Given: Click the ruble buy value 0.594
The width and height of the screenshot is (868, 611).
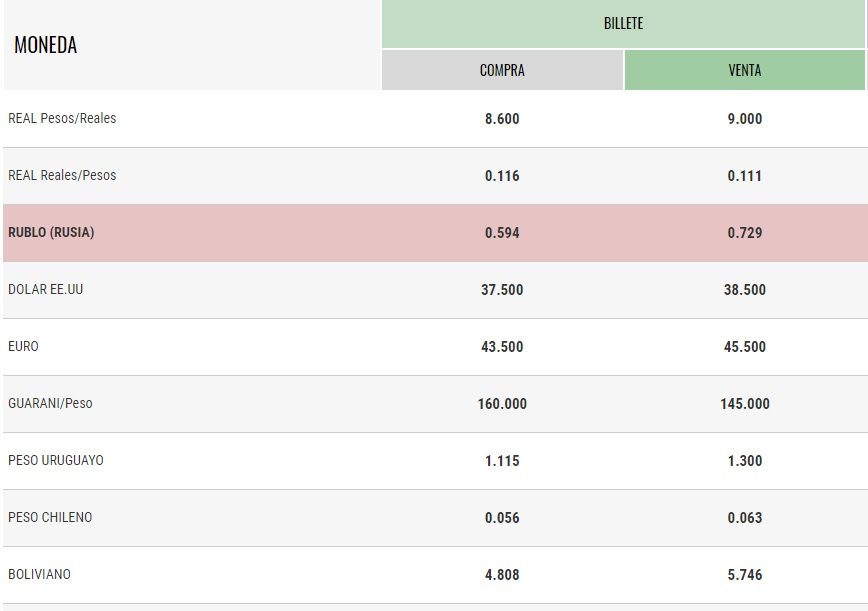Looking at the screenshot, I should (502, 233).
